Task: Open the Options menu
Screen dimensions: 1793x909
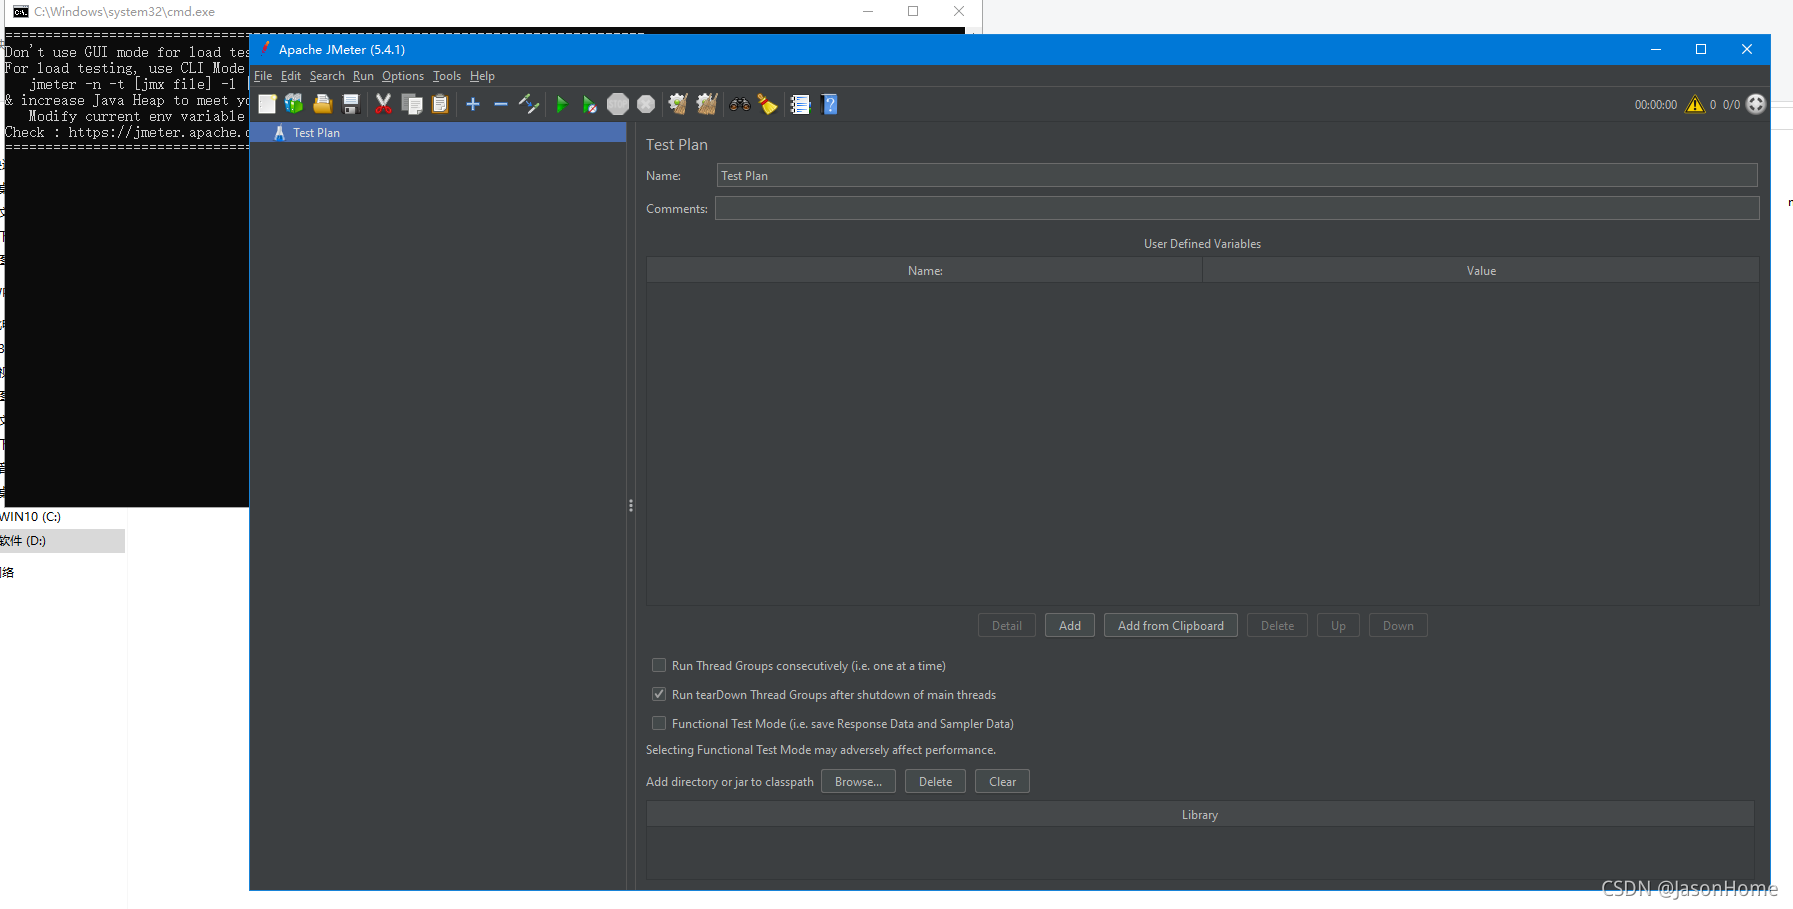Action: click(403, 76)
